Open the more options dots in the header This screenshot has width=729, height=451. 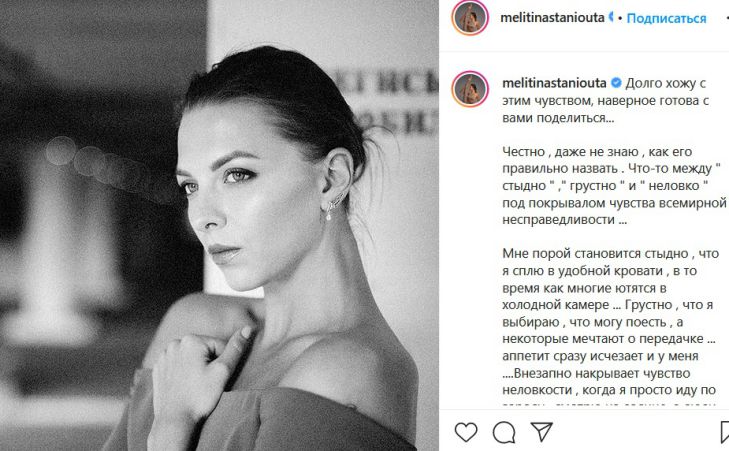pyautogui.click(x=727, y=18)
